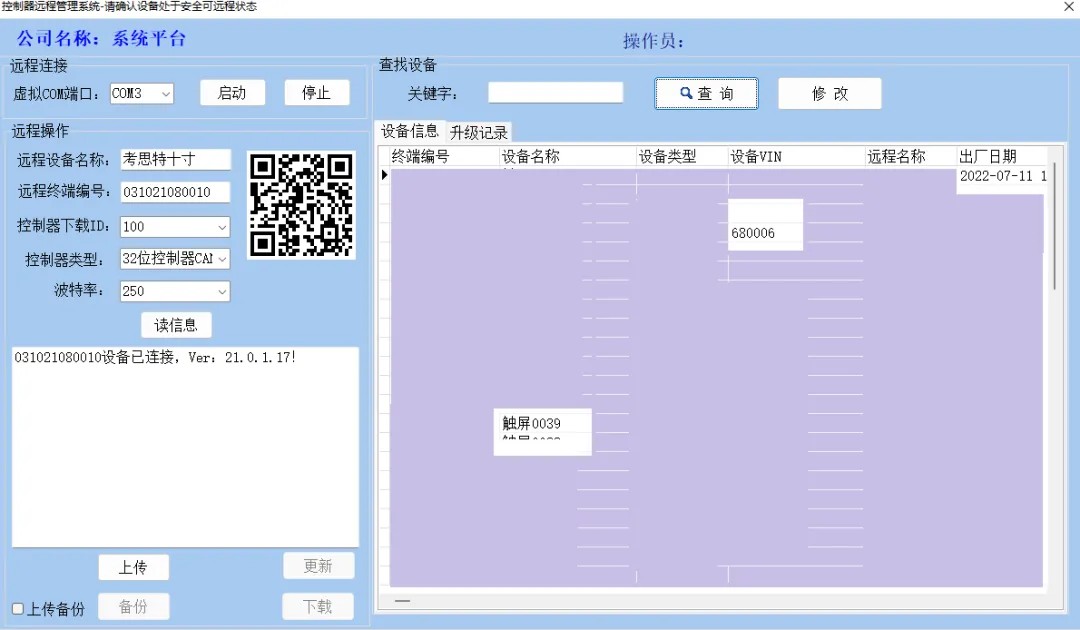Click the vertical scrollbar of device table

coord(1053,230)
